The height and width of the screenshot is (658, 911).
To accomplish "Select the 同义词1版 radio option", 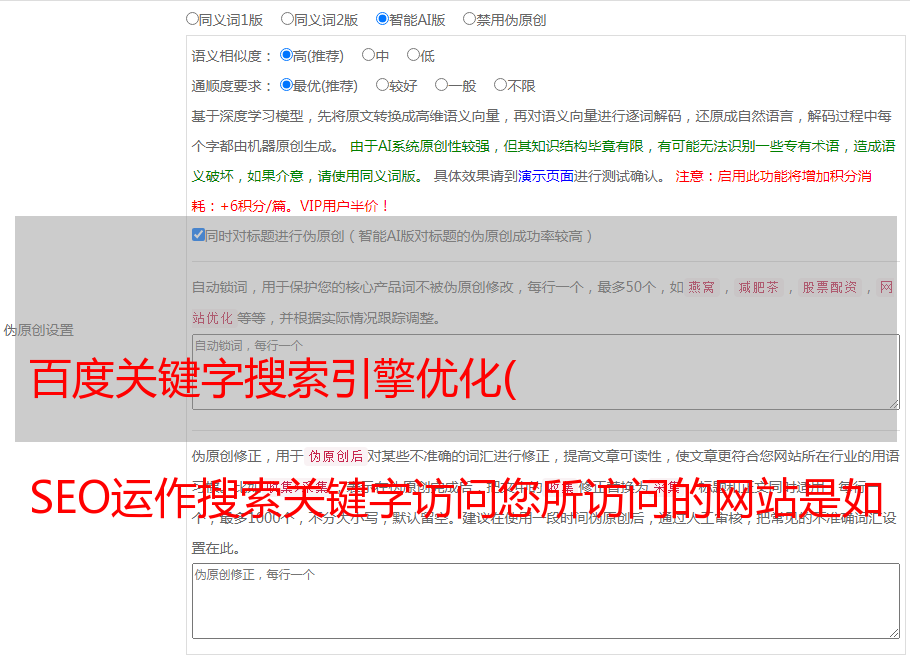I will [x=192, y=19].
